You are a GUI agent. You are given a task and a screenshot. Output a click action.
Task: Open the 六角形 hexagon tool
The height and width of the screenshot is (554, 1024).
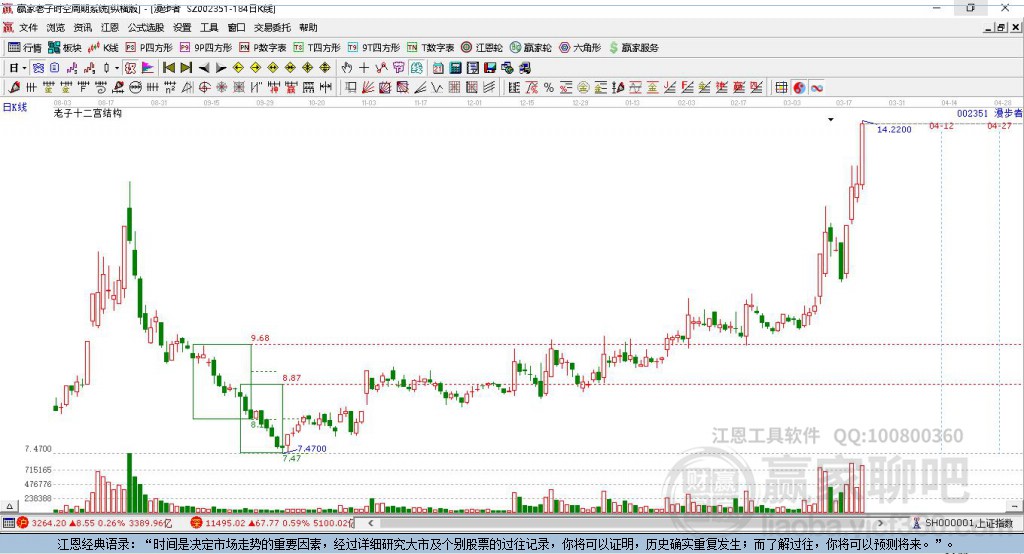coord(580,48)
